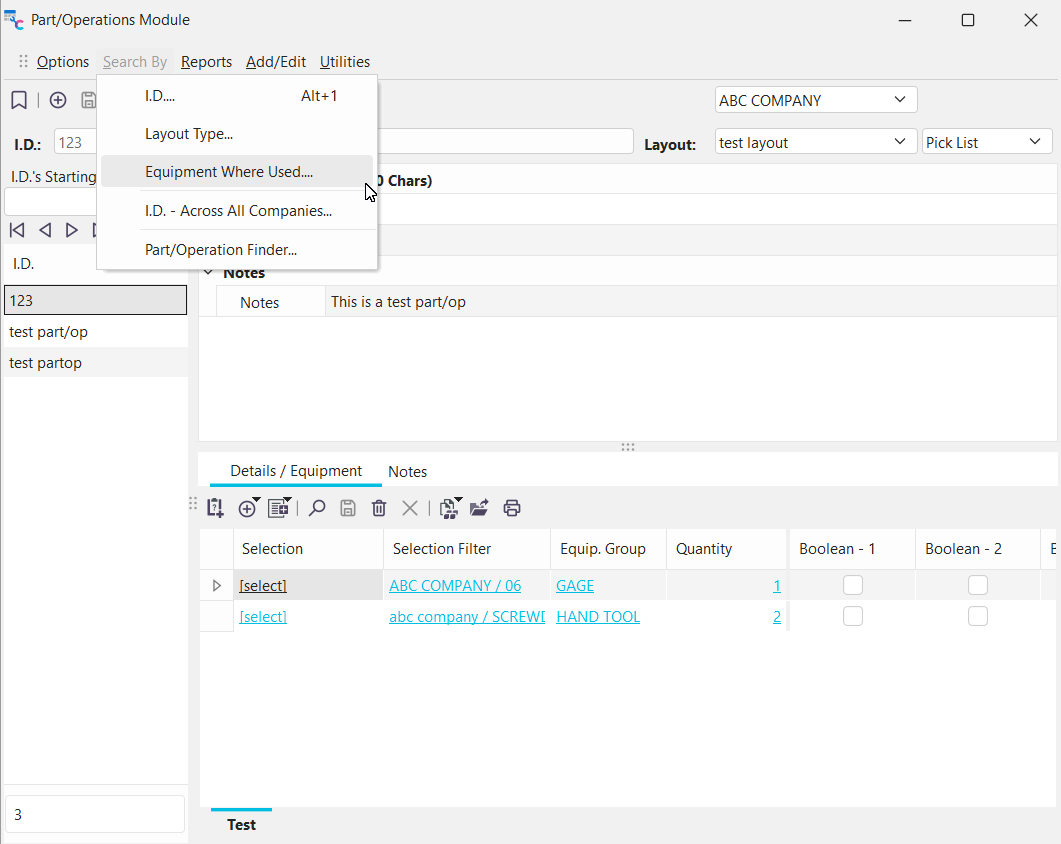Click the printer icon in details toolbar

pyautogui.click(x=512, y=508)
